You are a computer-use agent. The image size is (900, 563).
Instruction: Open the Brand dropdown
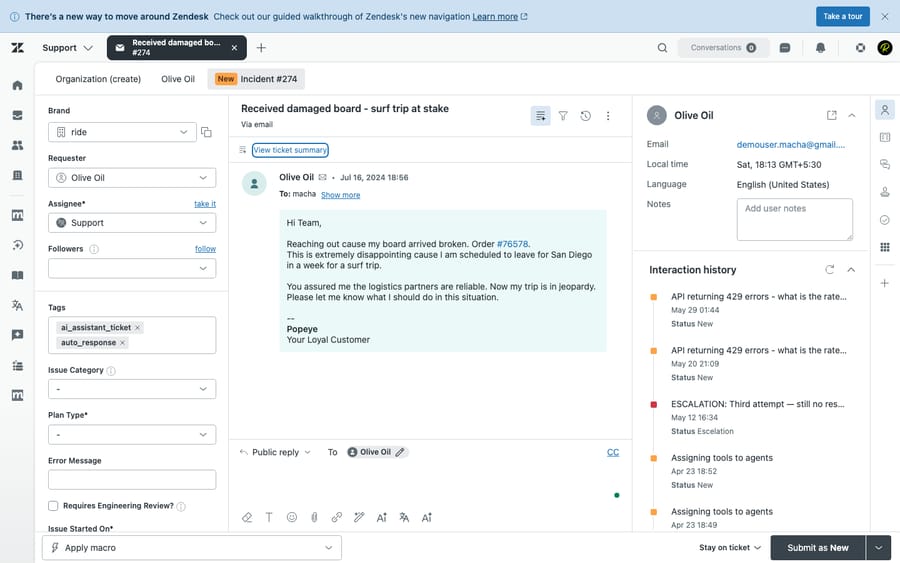point(122,133)
